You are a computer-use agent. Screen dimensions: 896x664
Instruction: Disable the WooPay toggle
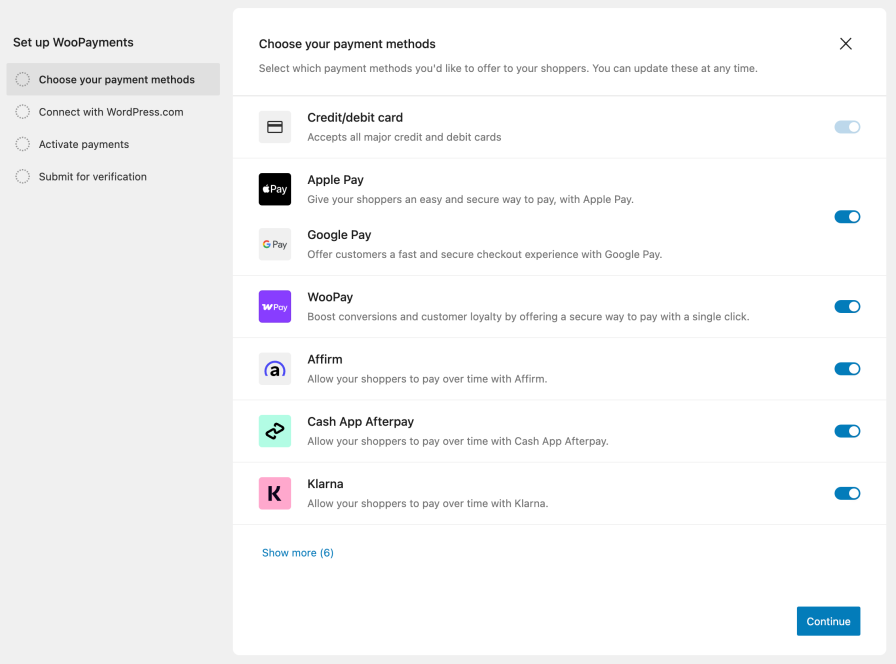point(847,307)
